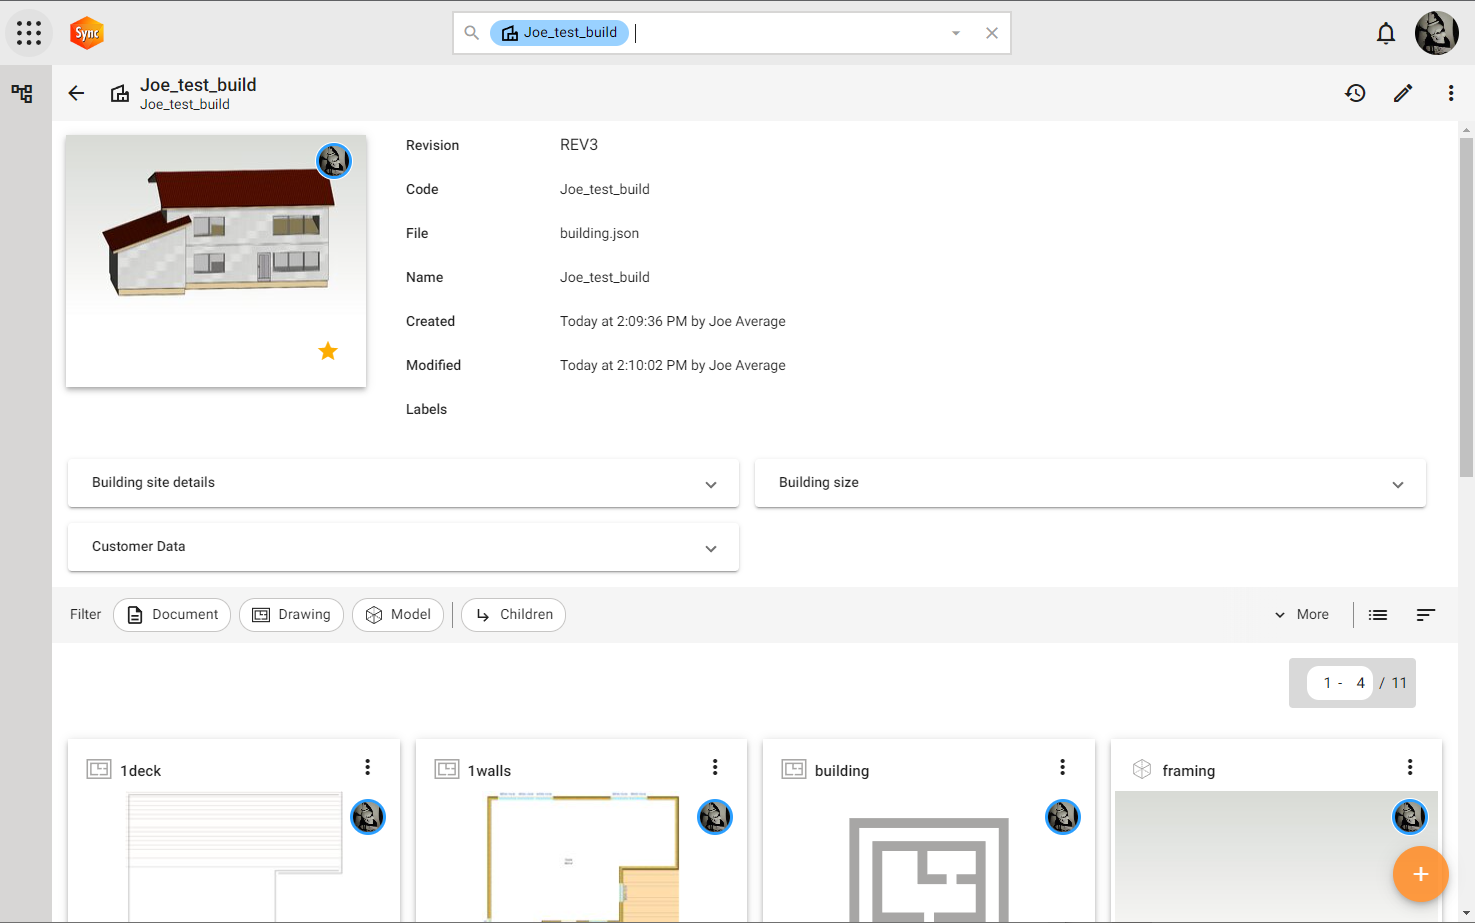Go back using the arrow icon

tap(76, 93)
